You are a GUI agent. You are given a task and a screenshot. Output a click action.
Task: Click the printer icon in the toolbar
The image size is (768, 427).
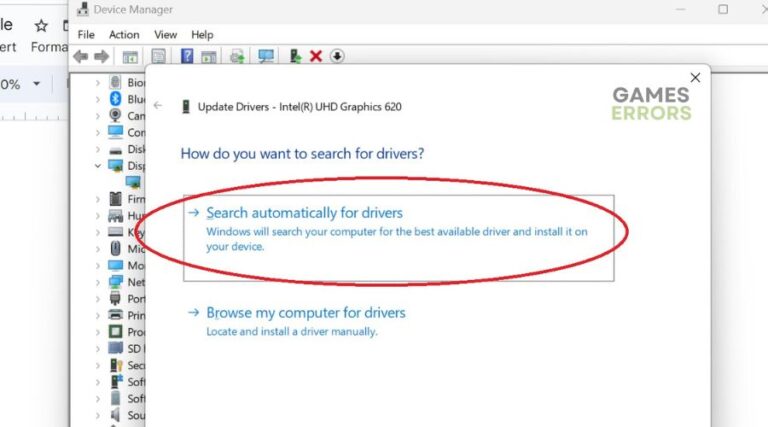238,56
